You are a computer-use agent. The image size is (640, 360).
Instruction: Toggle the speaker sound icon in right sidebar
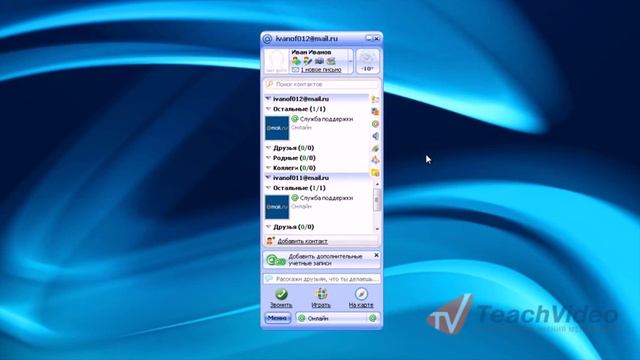pyautogui.click(x=375, y=136)
